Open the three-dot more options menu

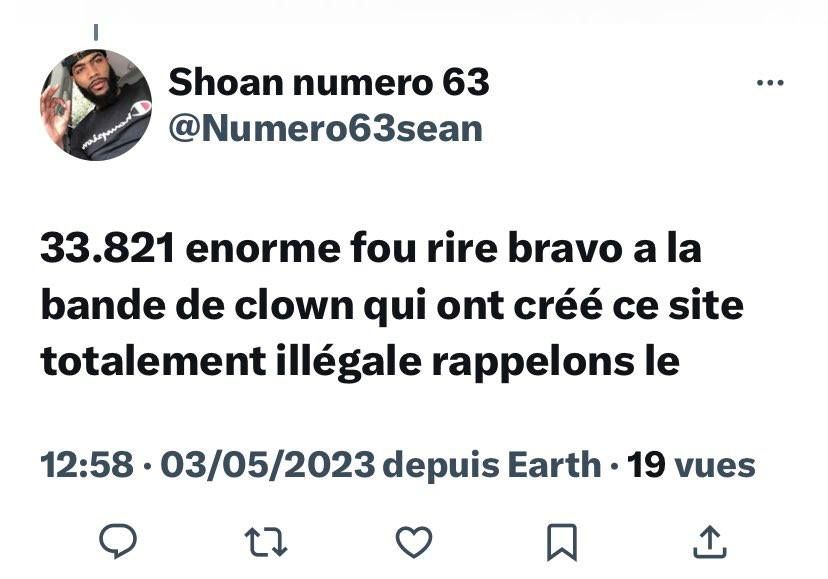770,82
